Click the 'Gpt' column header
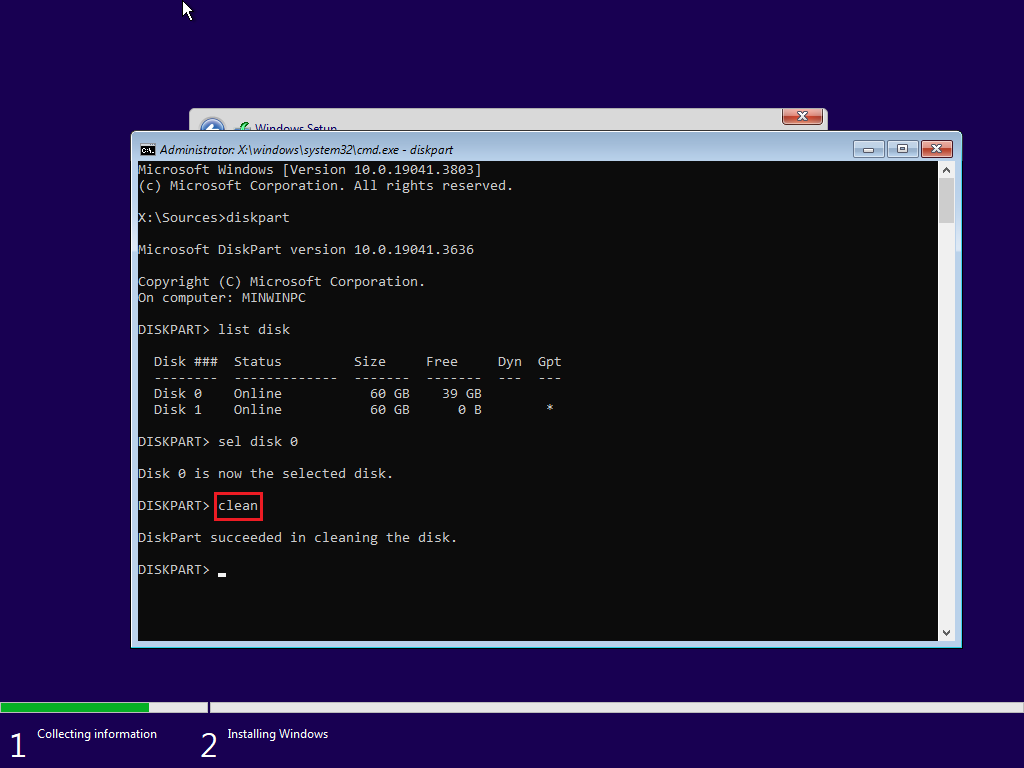Screen dimensions: 1024x768 click(x=550, y=362)
